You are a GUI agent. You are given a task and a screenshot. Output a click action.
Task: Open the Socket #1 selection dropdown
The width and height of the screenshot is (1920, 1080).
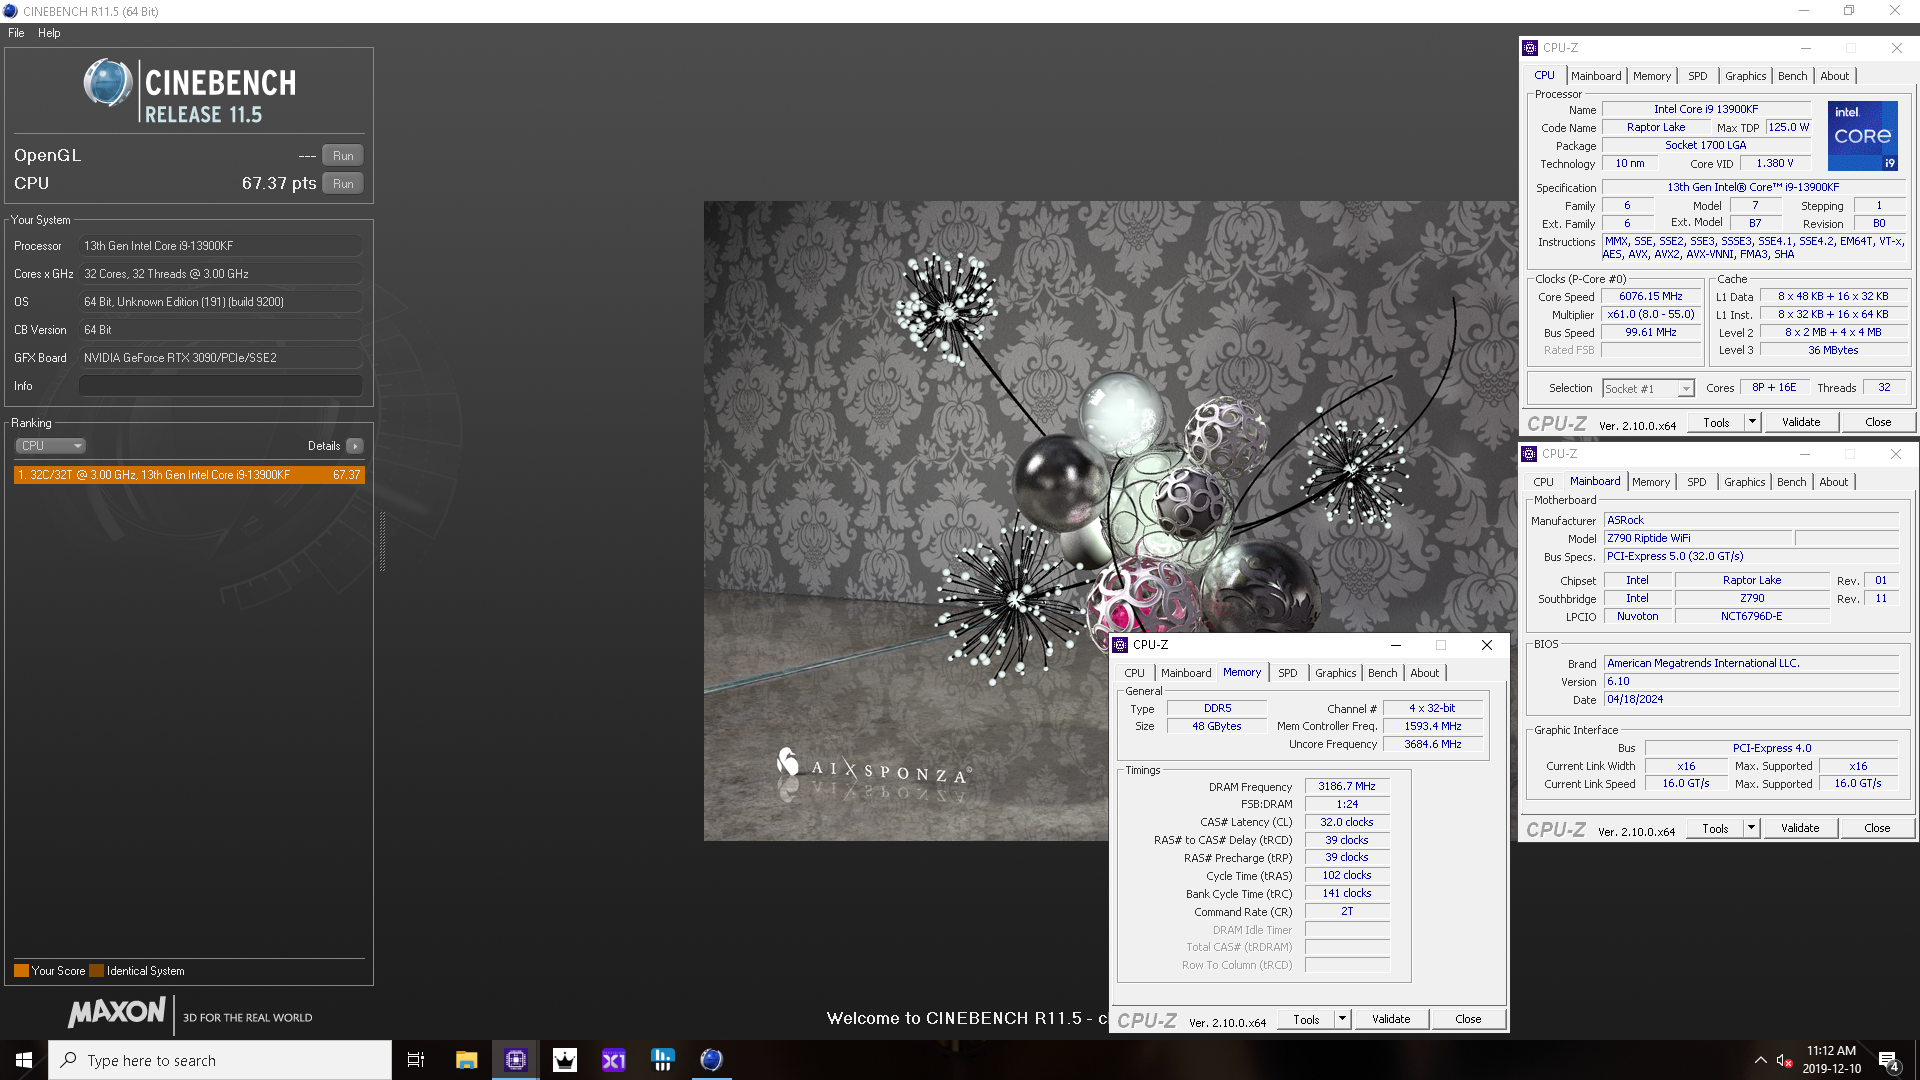(x=1648, y=388)
